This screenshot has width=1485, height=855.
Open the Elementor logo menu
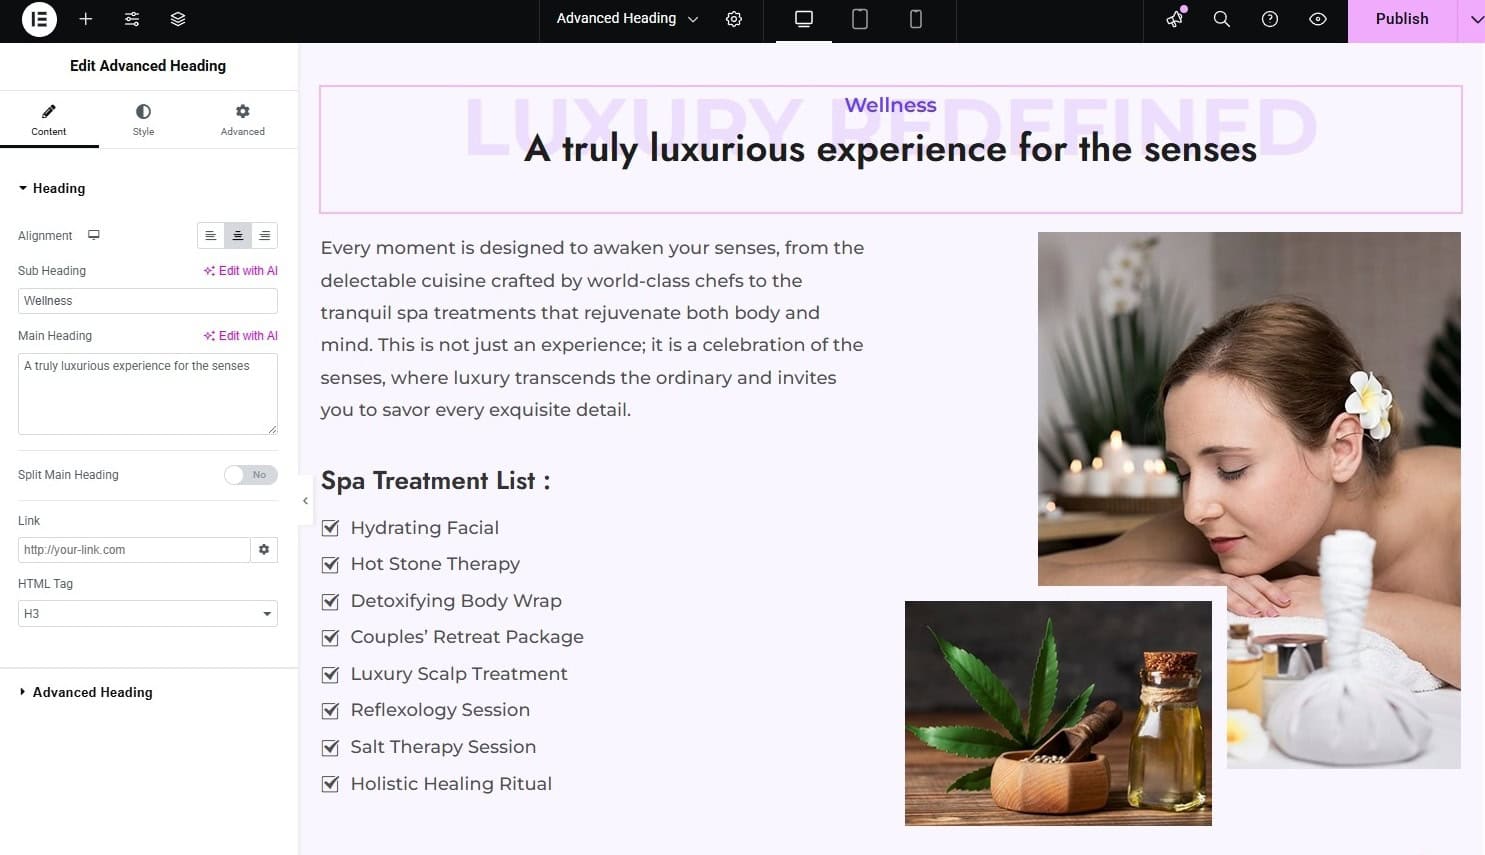[39, 19]
